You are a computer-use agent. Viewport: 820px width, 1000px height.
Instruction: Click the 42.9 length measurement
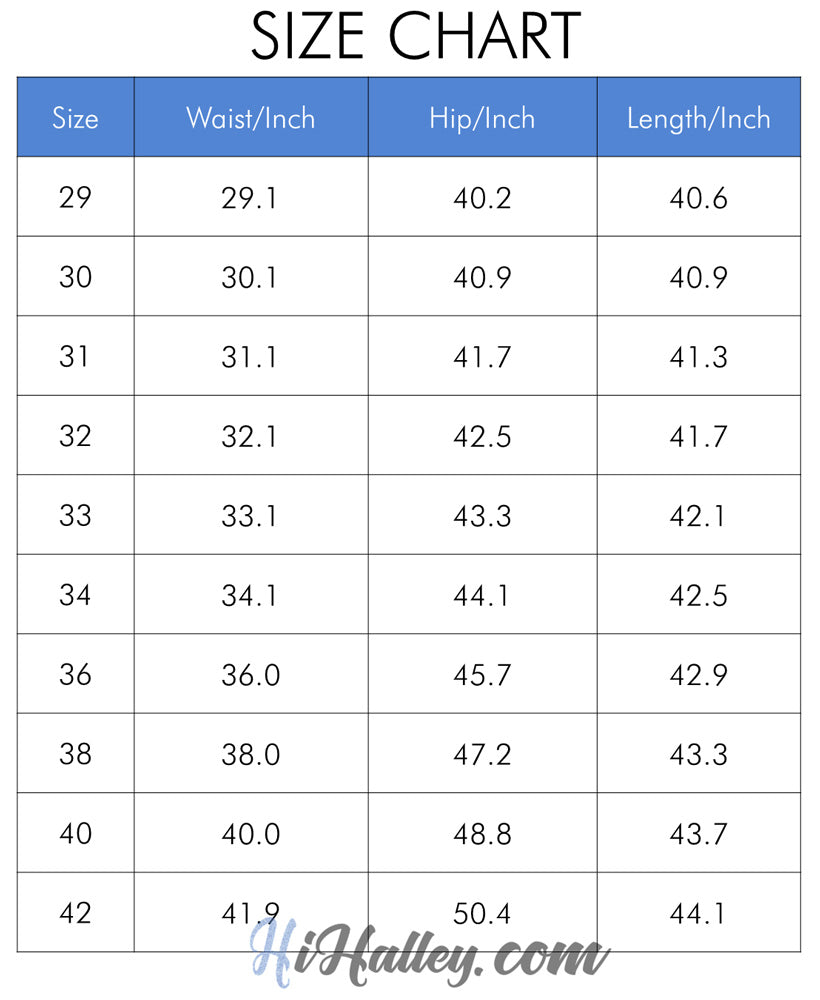point(698,675)
